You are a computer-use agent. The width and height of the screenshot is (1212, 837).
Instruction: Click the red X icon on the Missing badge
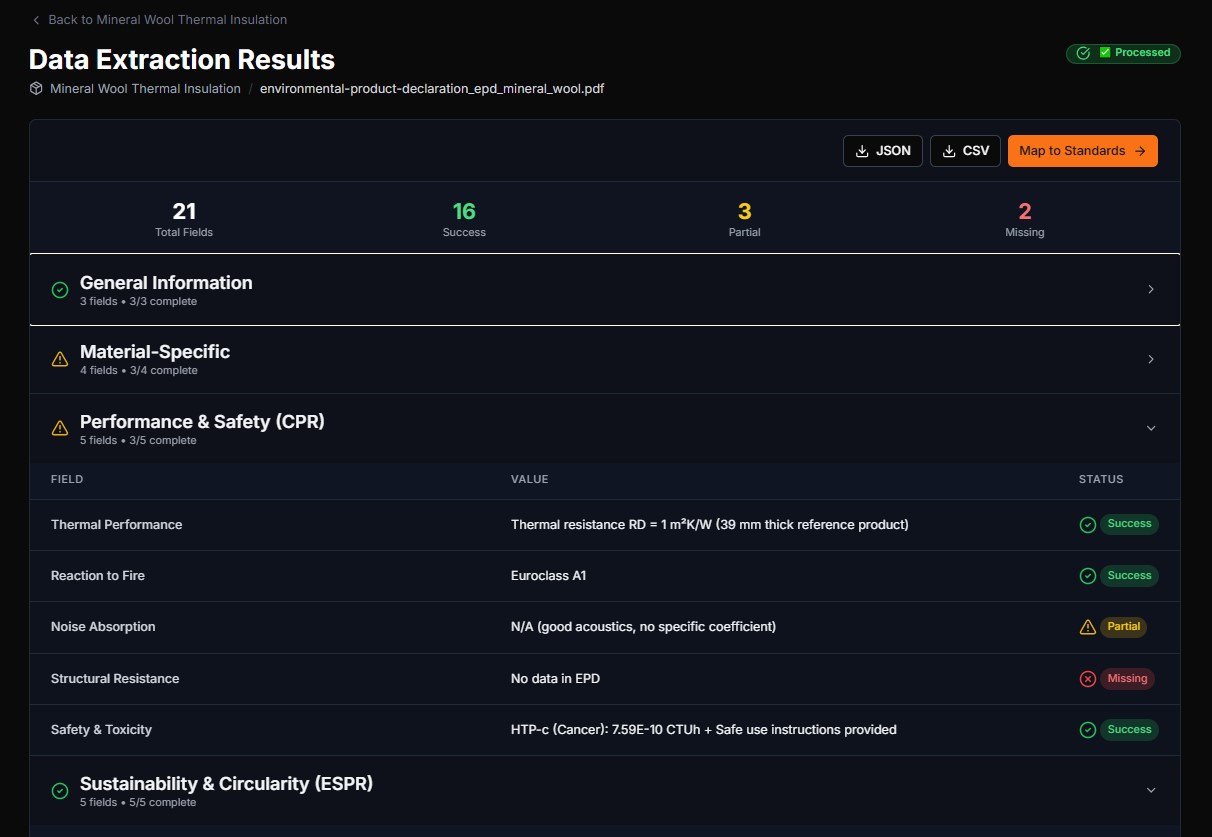1088,678
